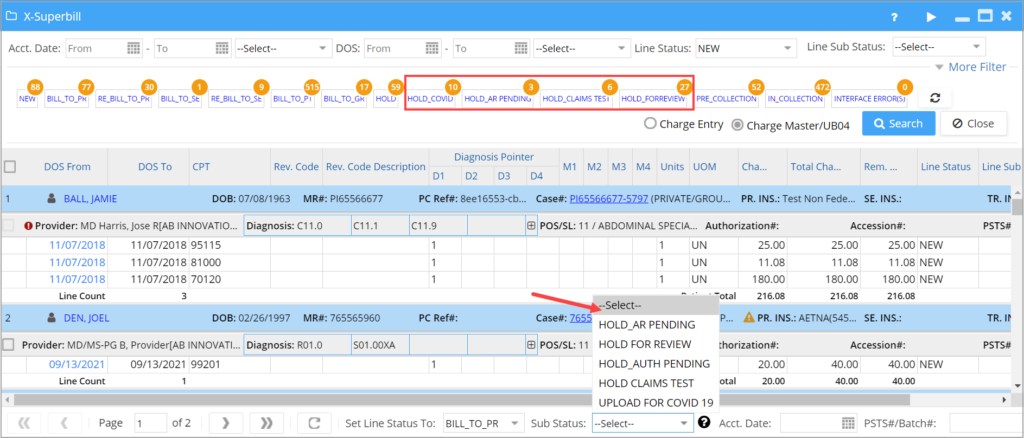Viewport: 1024px width, 438px height.
Task: Click the blue Search button
Action: coord(898,124)
